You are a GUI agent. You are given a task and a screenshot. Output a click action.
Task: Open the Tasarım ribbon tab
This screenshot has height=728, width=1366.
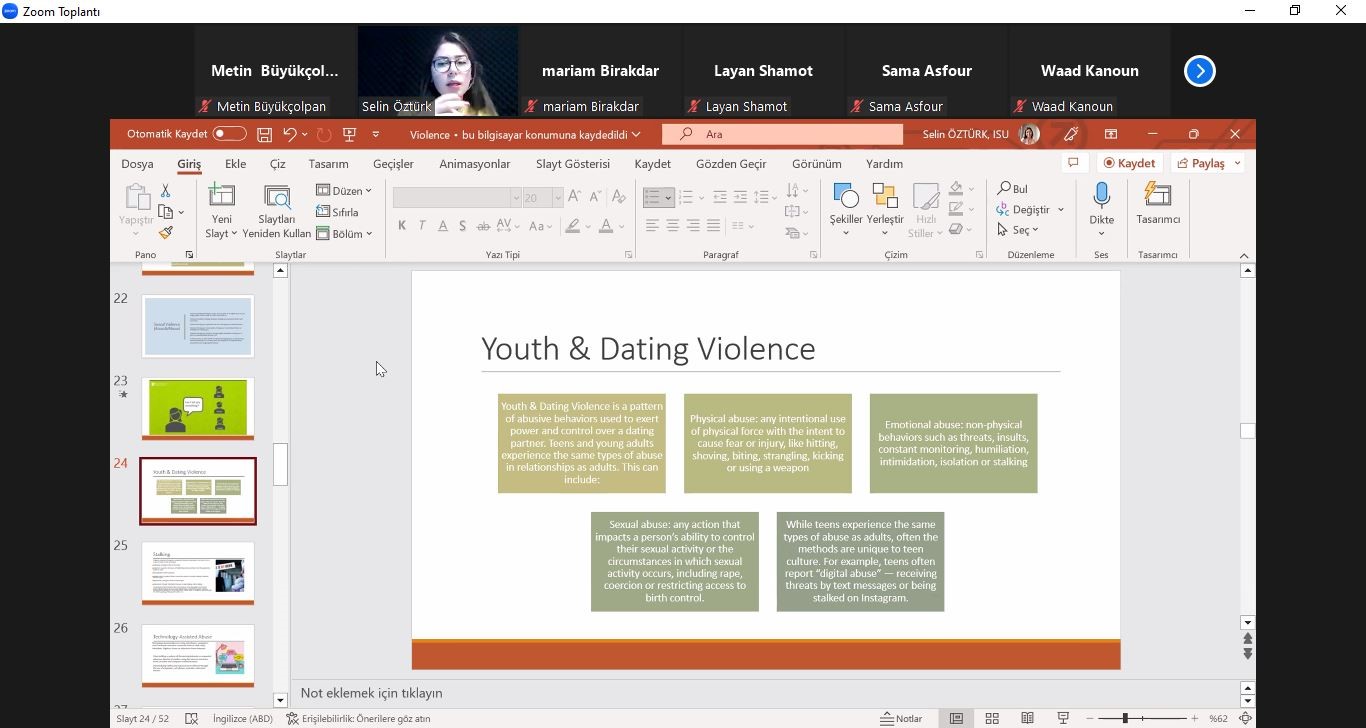[328, 164]
